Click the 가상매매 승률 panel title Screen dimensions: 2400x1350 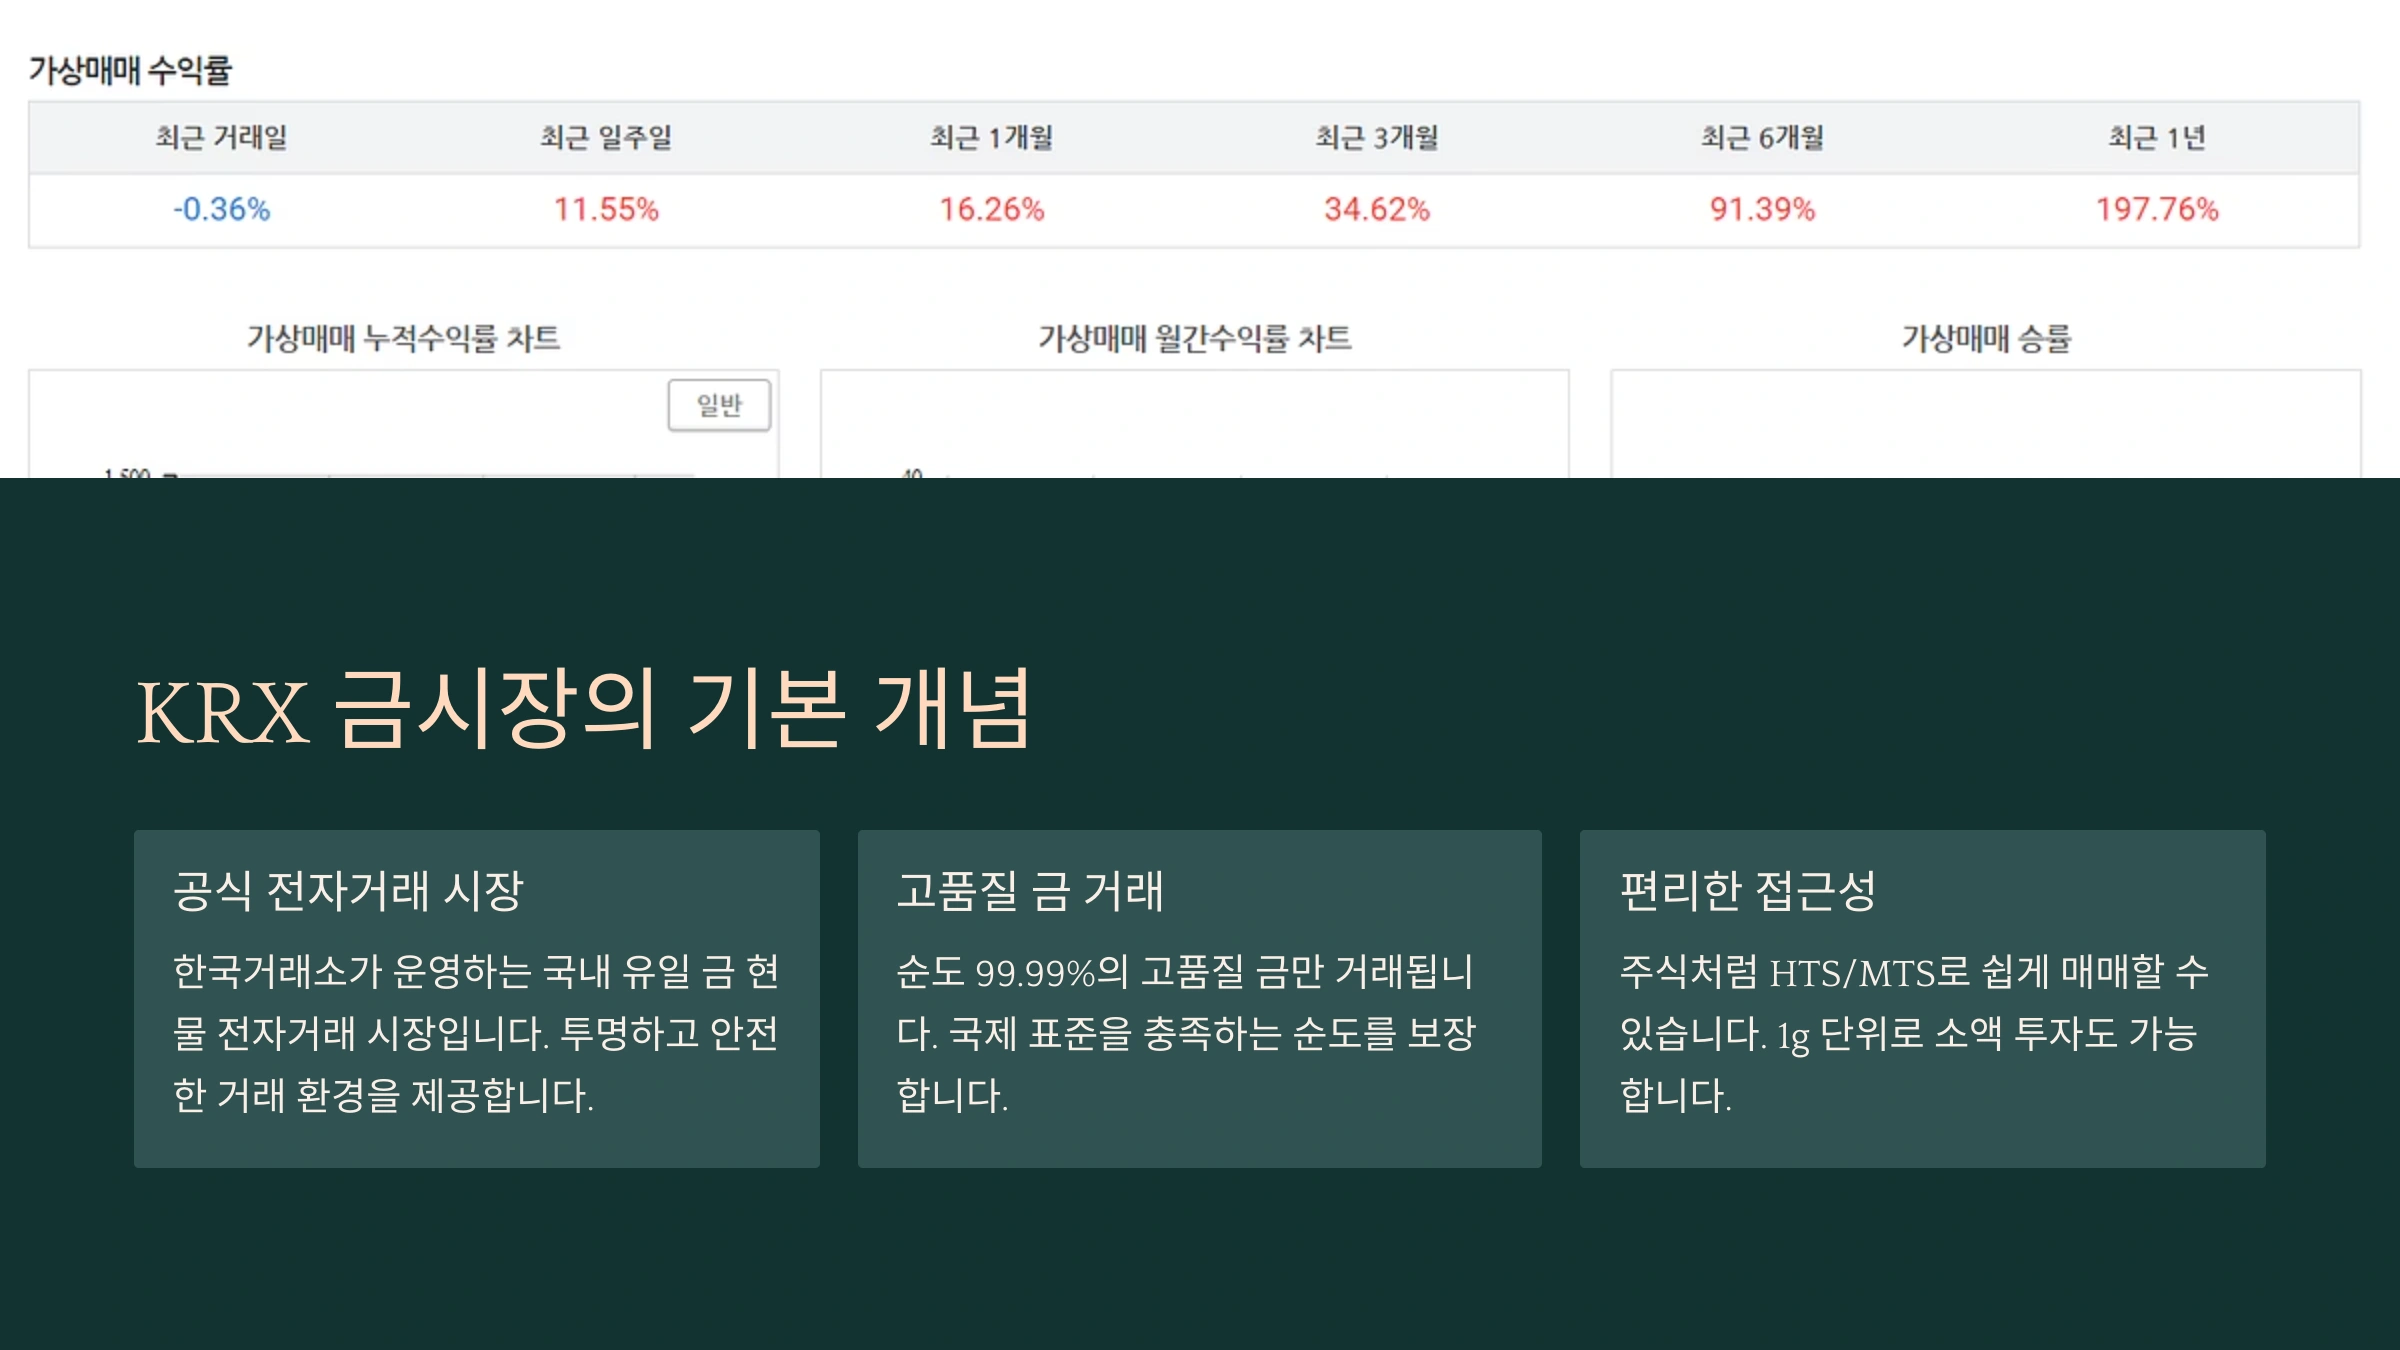pos(1986,338)
